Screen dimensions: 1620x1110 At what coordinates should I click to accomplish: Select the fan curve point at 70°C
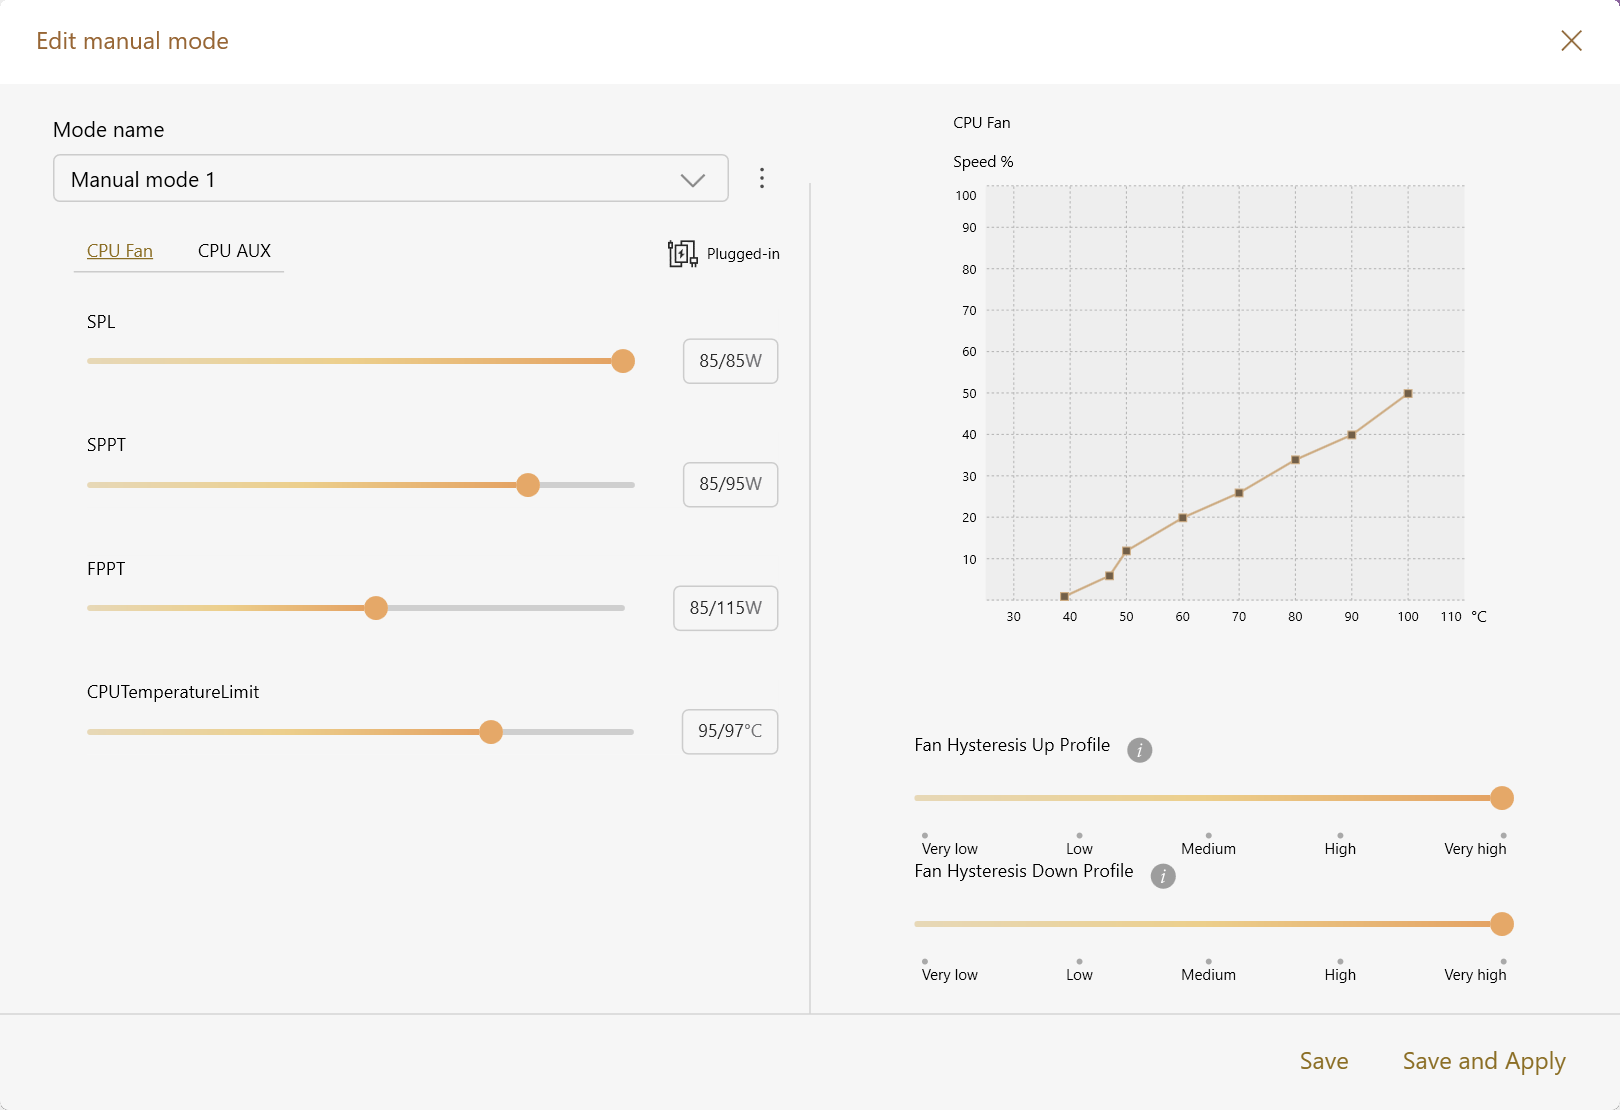click(1239, 493)
